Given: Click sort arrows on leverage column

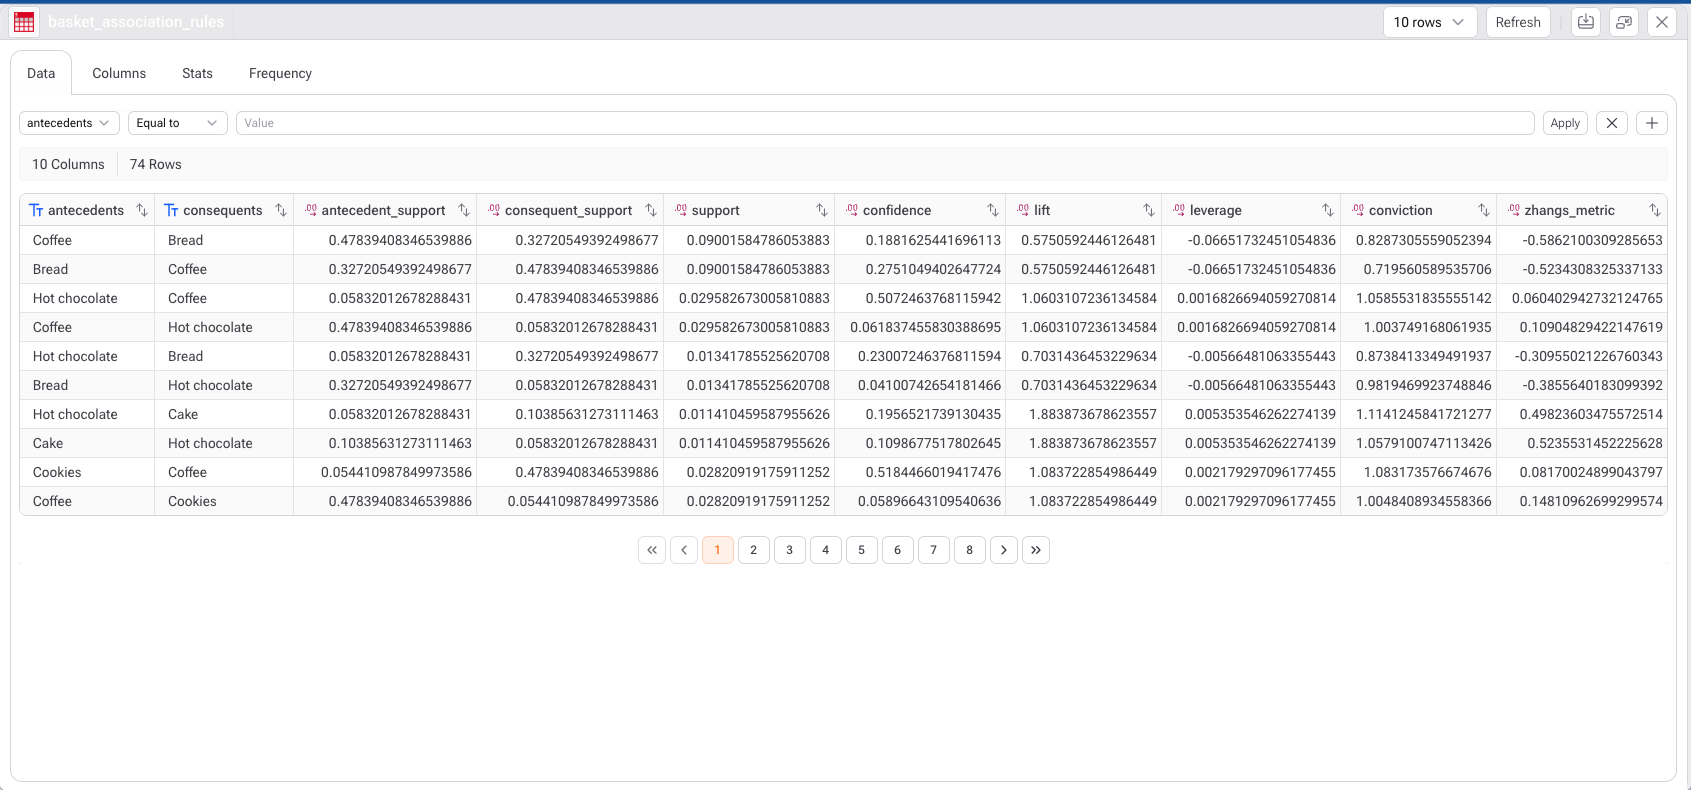Looking at the screenshot, I should [1328, 210].
